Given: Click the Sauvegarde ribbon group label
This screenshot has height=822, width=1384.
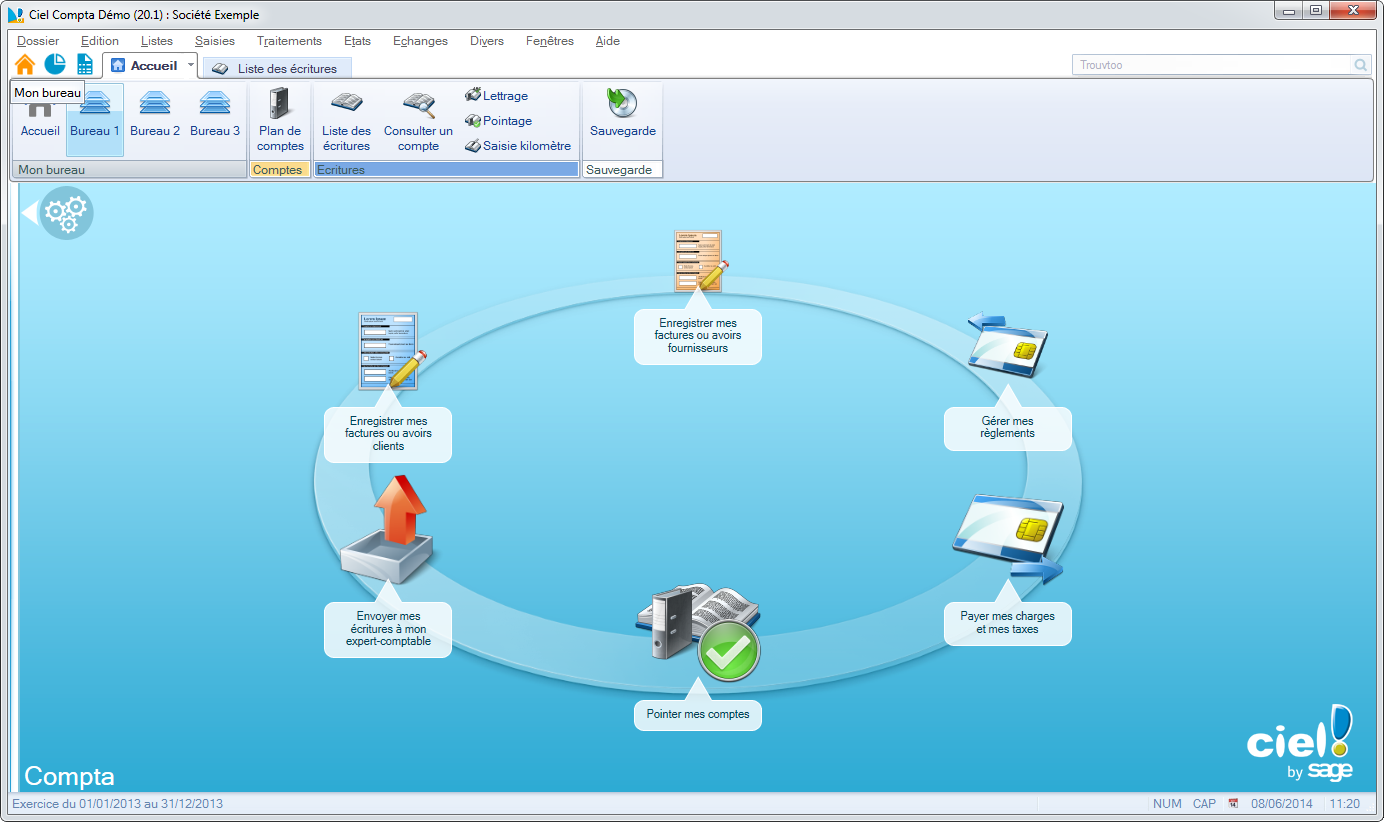Looking at the screenshot, I should point(622,170).
